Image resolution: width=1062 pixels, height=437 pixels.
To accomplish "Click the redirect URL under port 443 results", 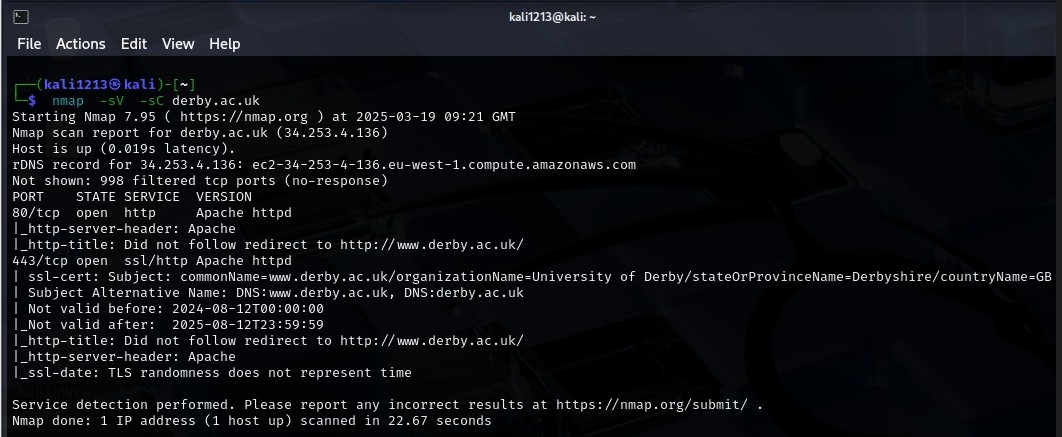I will click(x=443, y=340).
